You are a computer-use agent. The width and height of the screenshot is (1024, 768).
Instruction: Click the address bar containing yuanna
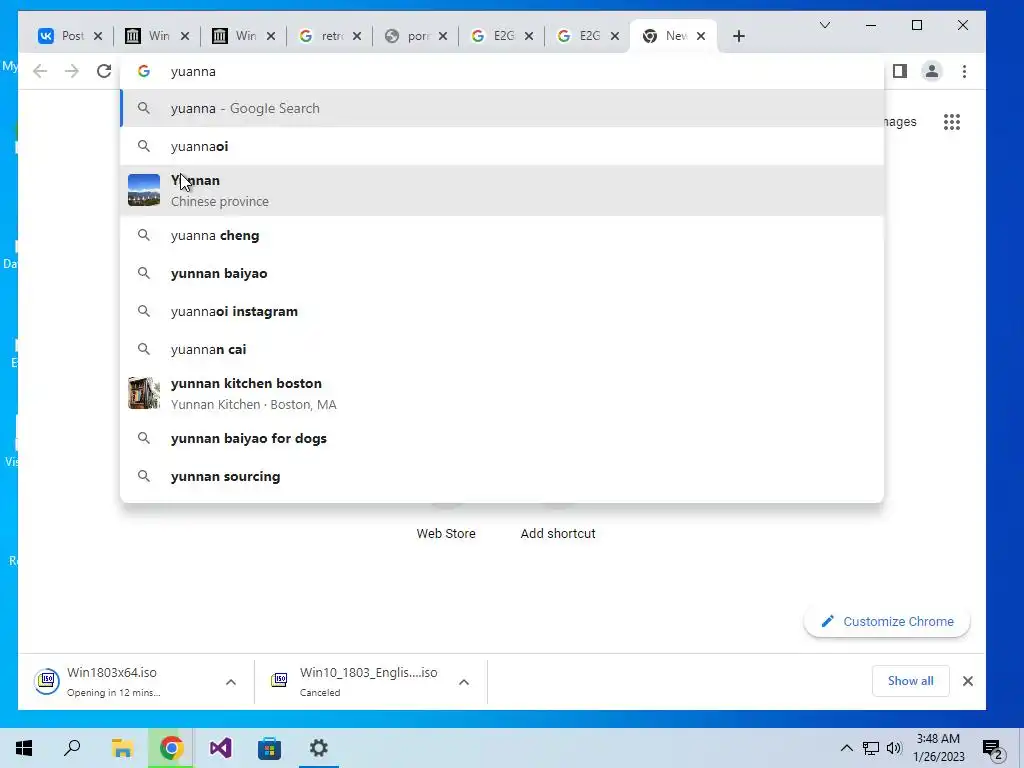502,71
